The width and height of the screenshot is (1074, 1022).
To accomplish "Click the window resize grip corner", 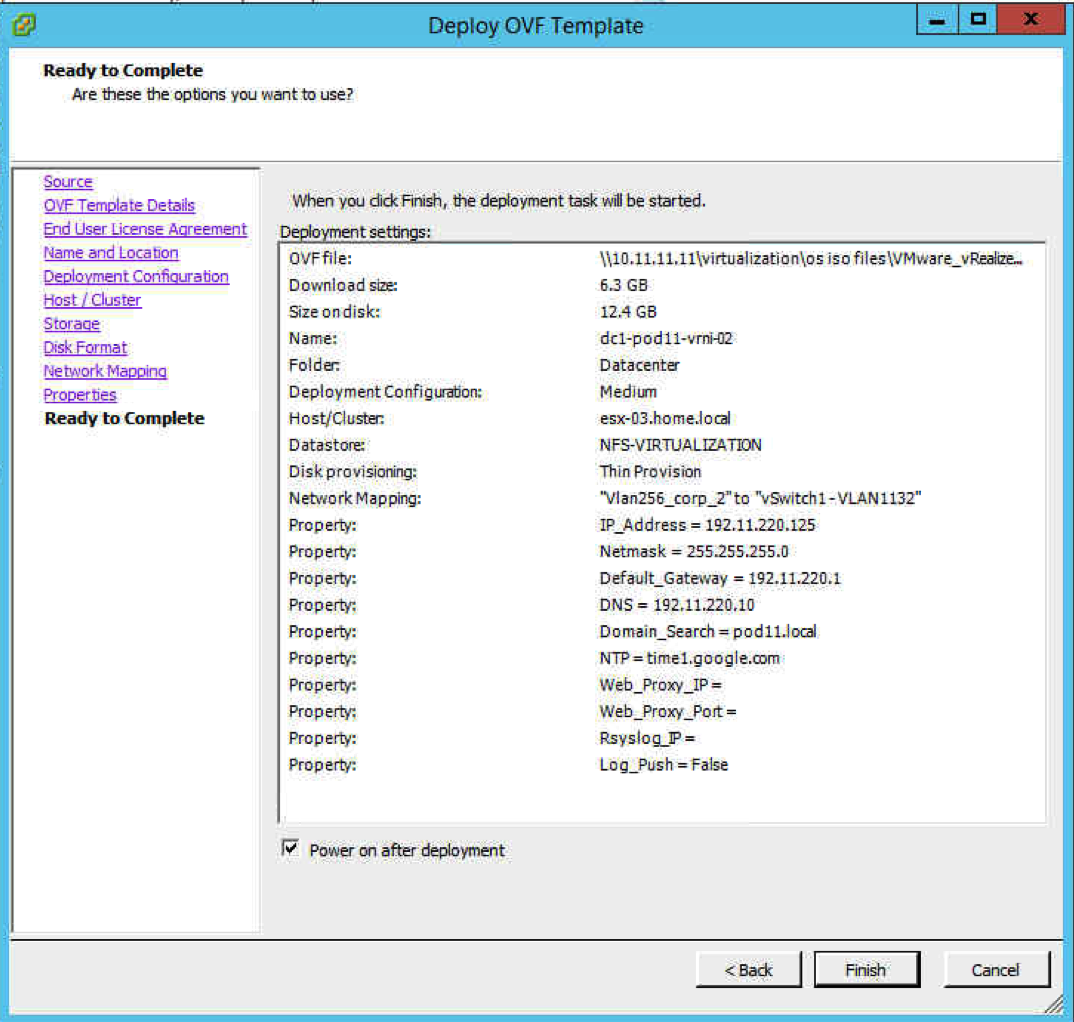I will pos(1053,1003).
